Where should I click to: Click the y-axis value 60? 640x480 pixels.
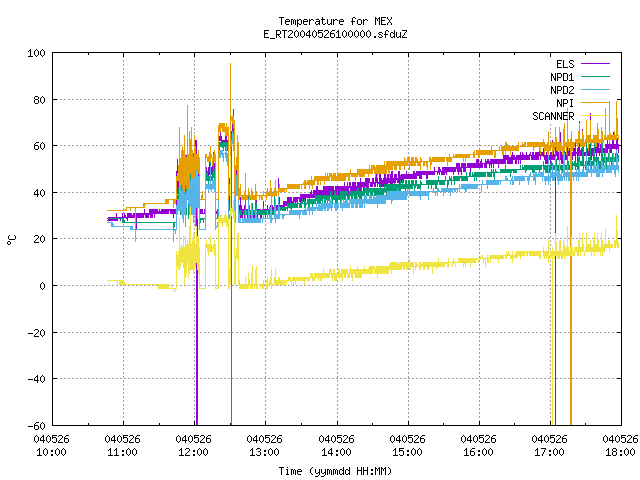[x=39, y=146]
